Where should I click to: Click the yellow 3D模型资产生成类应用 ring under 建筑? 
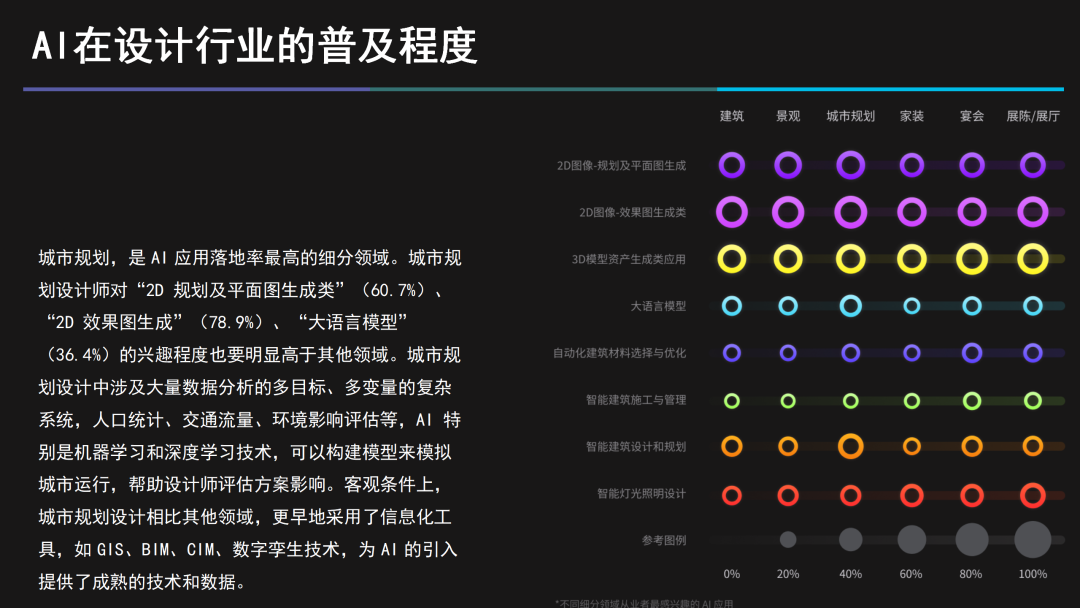(731, 259)
